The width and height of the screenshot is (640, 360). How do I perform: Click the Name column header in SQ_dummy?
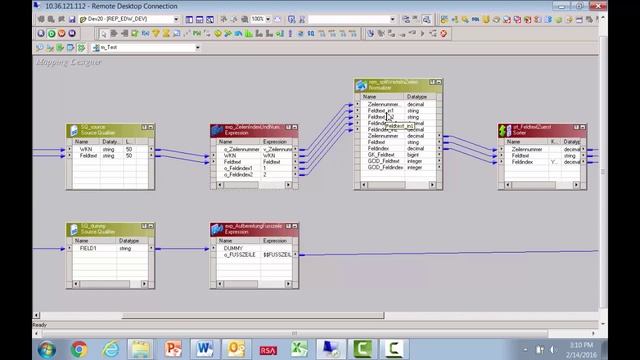point(95,241)
